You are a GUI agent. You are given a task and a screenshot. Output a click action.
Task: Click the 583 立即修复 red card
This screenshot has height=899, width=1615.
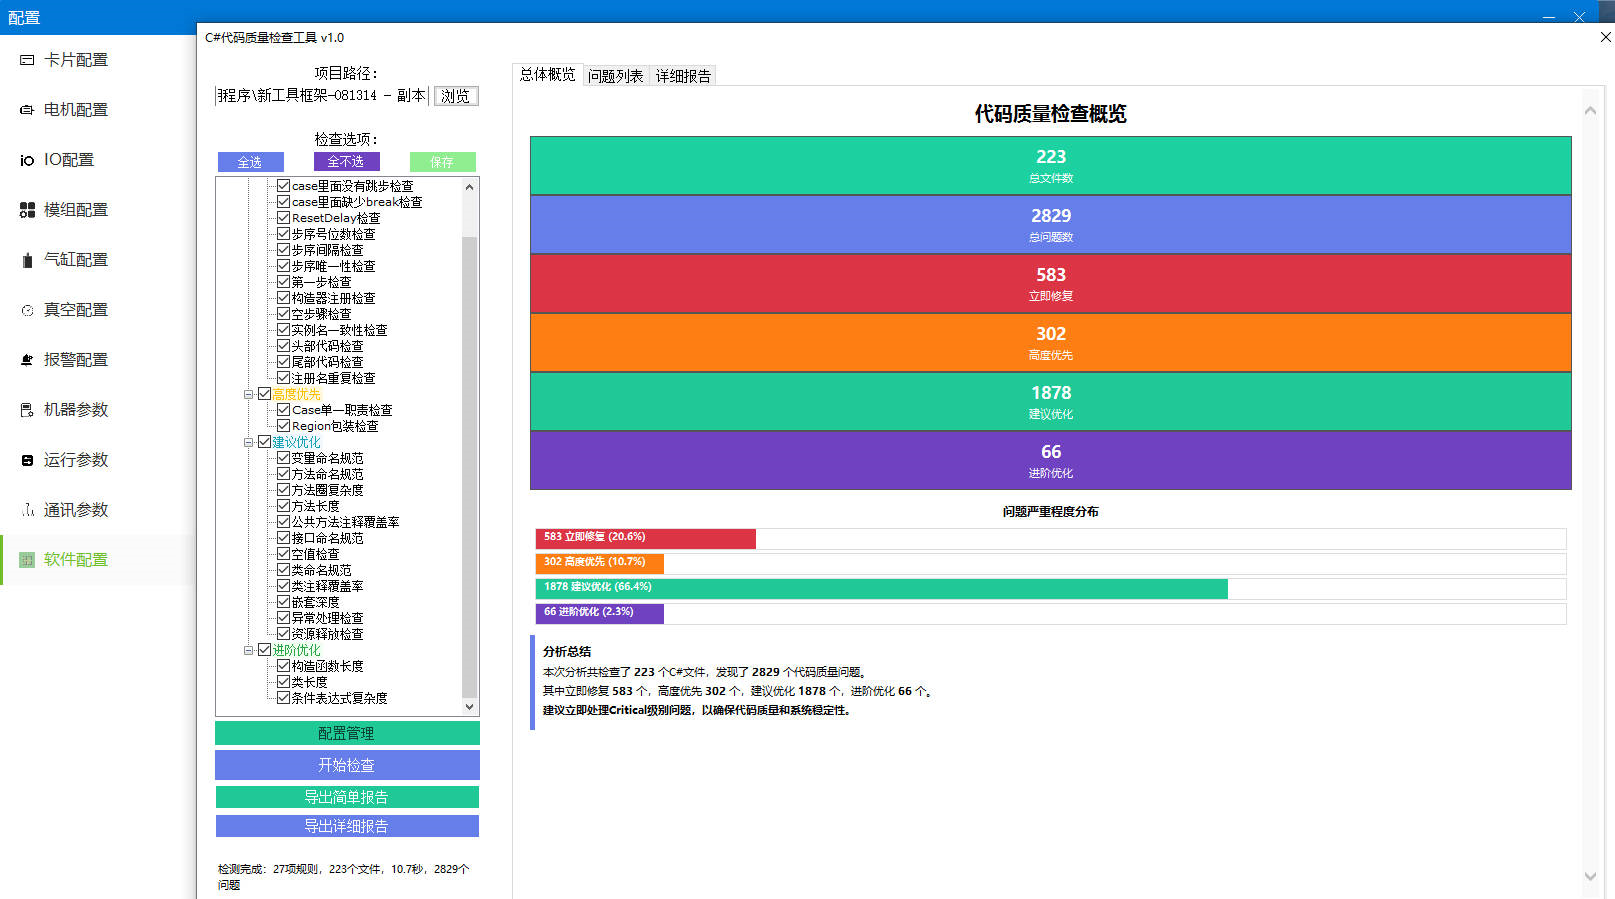[1050, 283]
